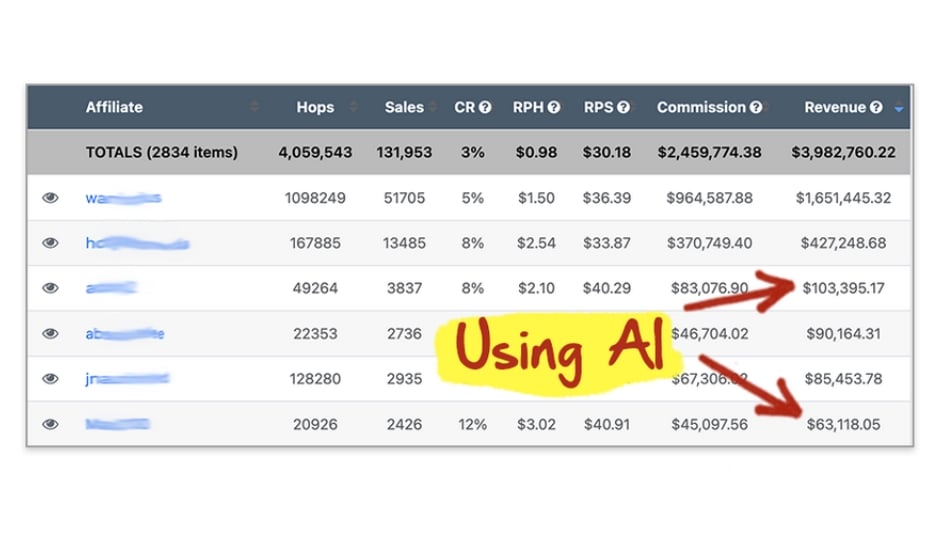Open the RPH help question-mark icon

(554, 107)
